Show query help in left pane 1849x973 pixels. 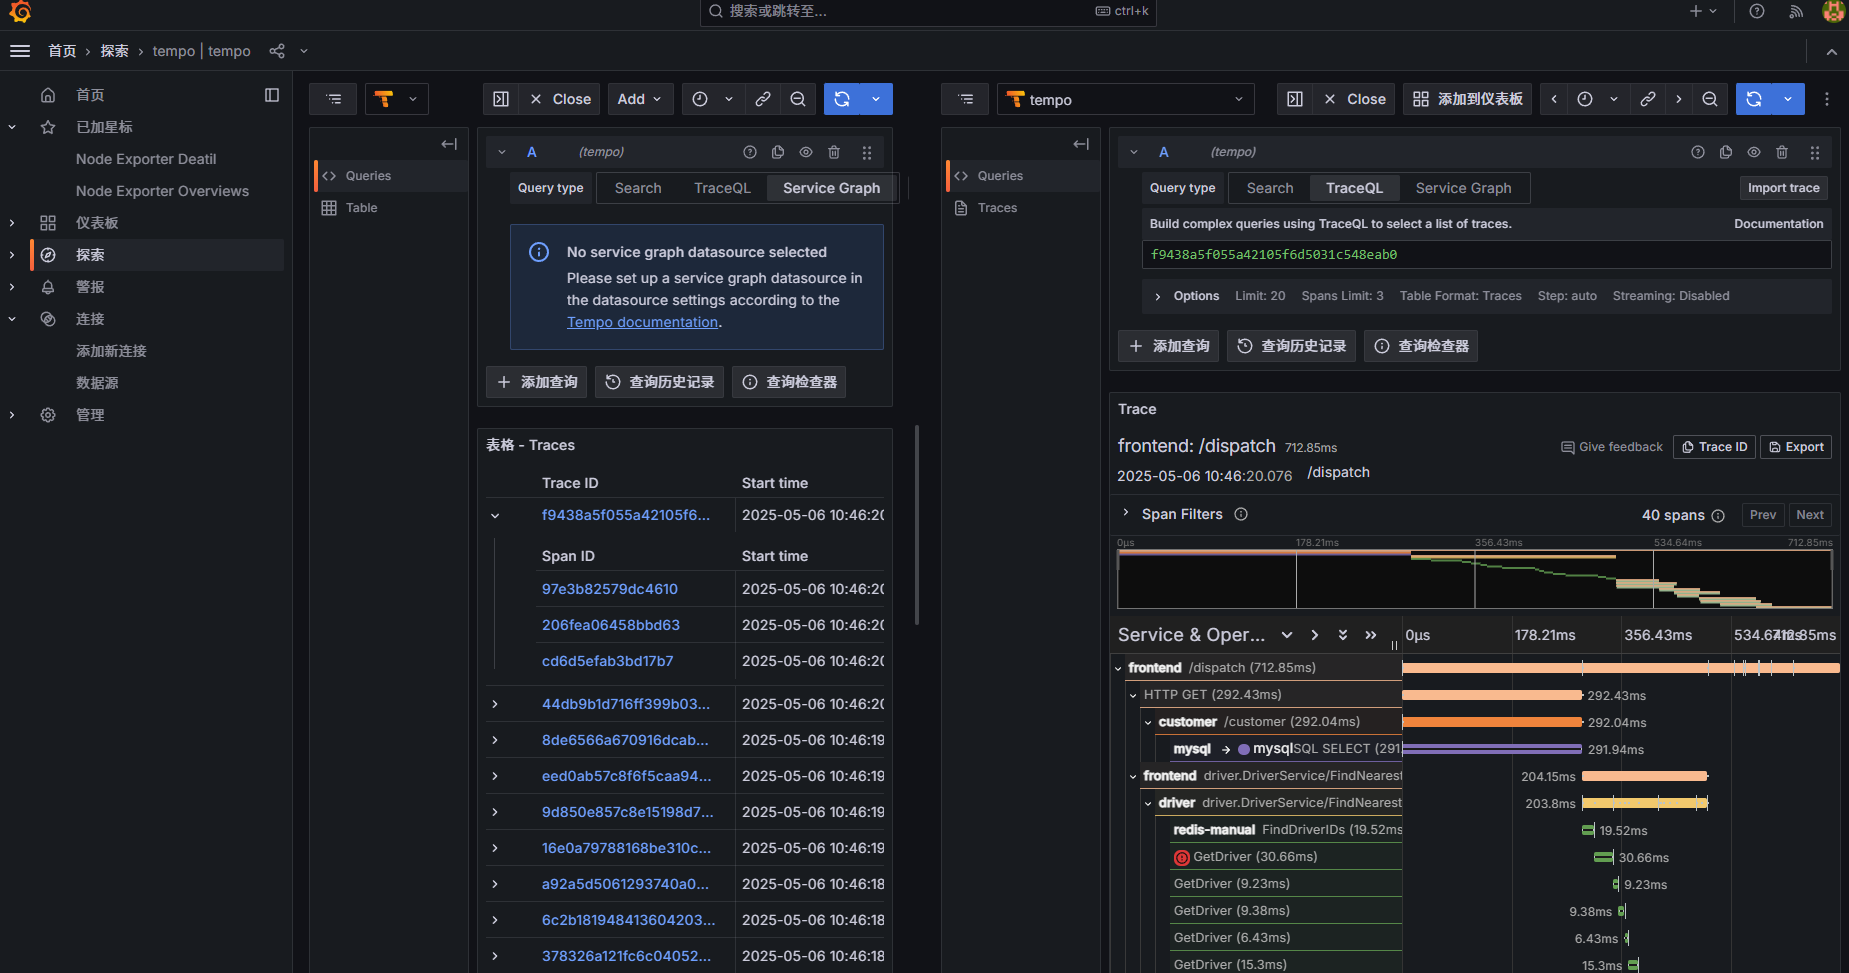(x=750, y=152)
